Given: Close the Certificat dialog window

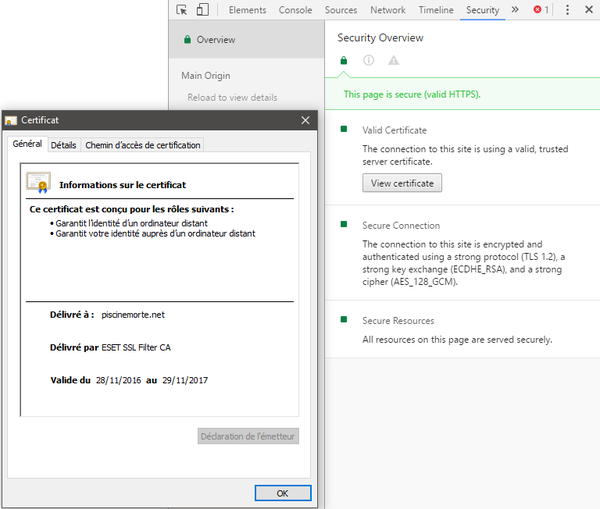Looking at the screenshot, I should pyautogui.click(x=305, y=120).
